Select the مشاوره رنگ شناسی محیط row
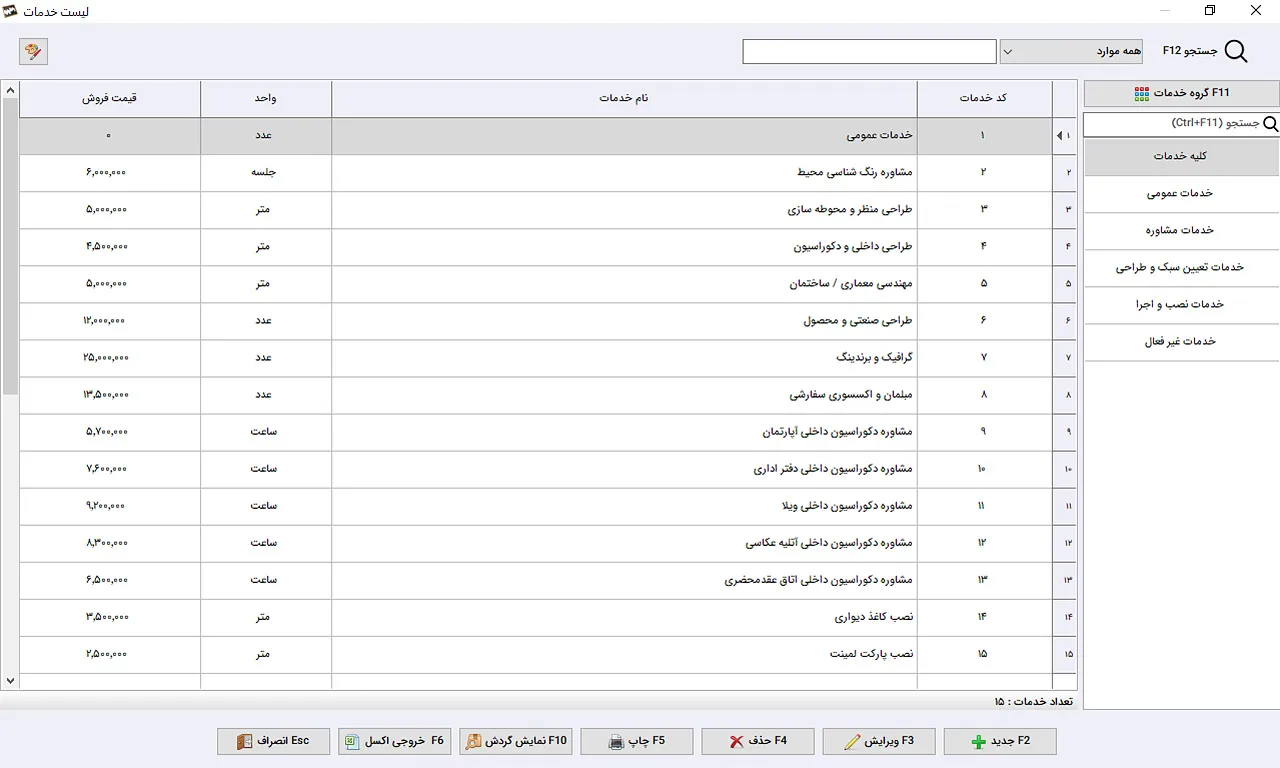1280x768 pixels. pyautogui.click(x=547, y=173)
